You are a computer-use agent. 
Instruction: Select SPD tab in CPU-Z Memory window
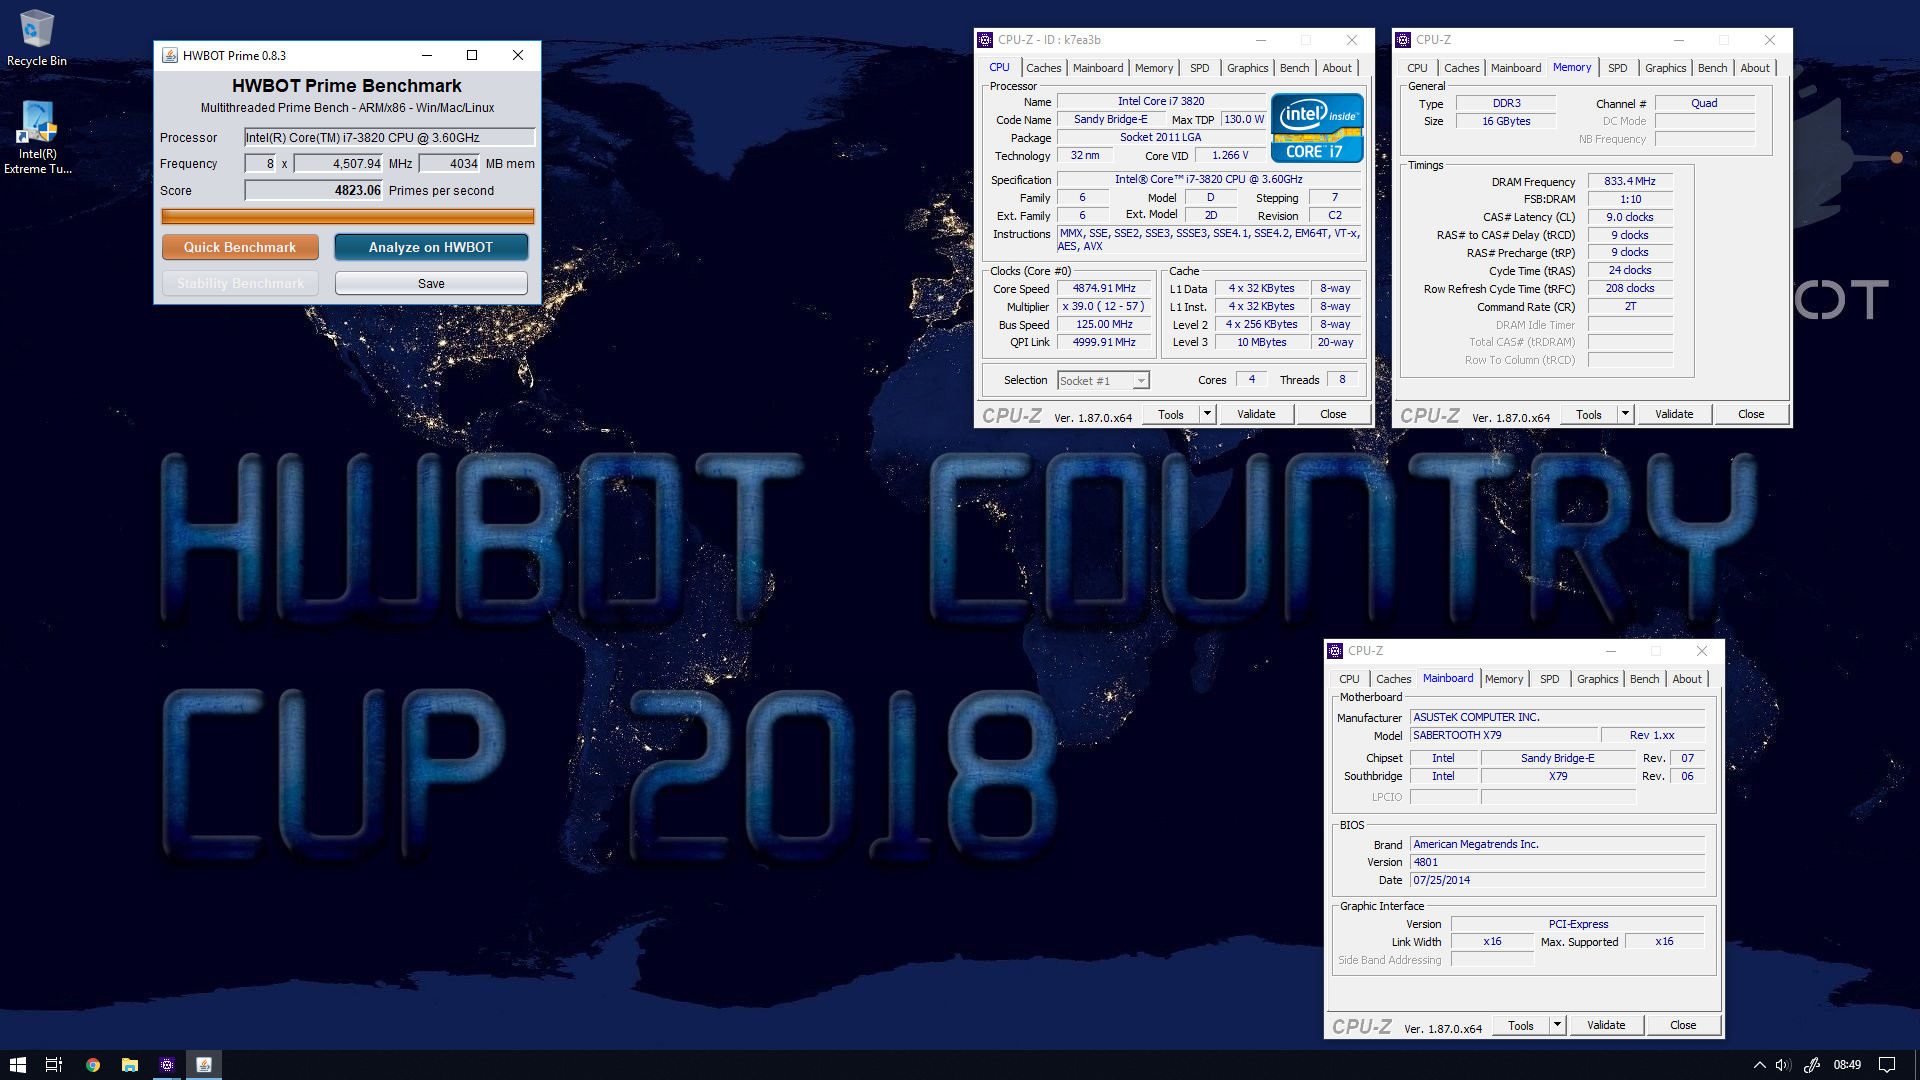[1617, 68]
